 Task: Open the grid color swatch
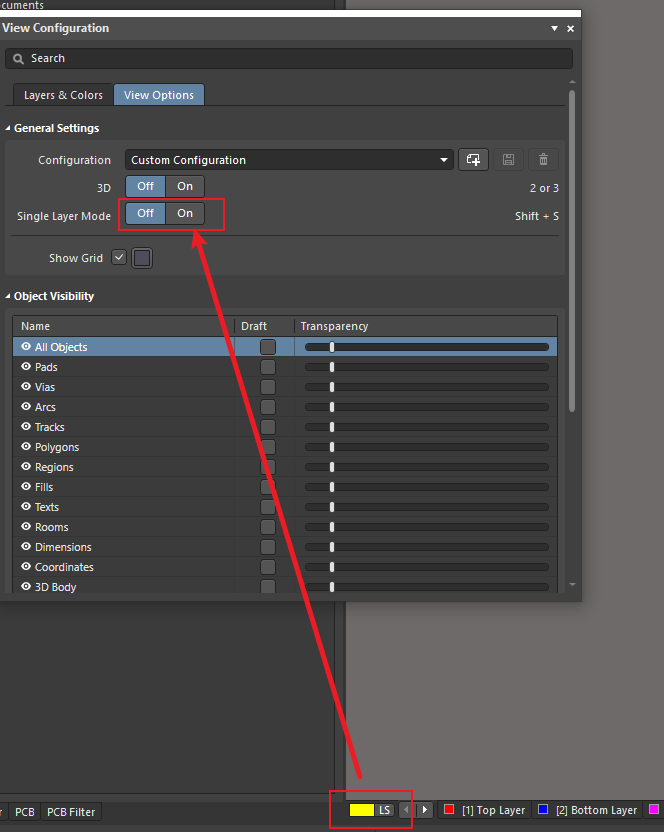click(x=142, y=258)
